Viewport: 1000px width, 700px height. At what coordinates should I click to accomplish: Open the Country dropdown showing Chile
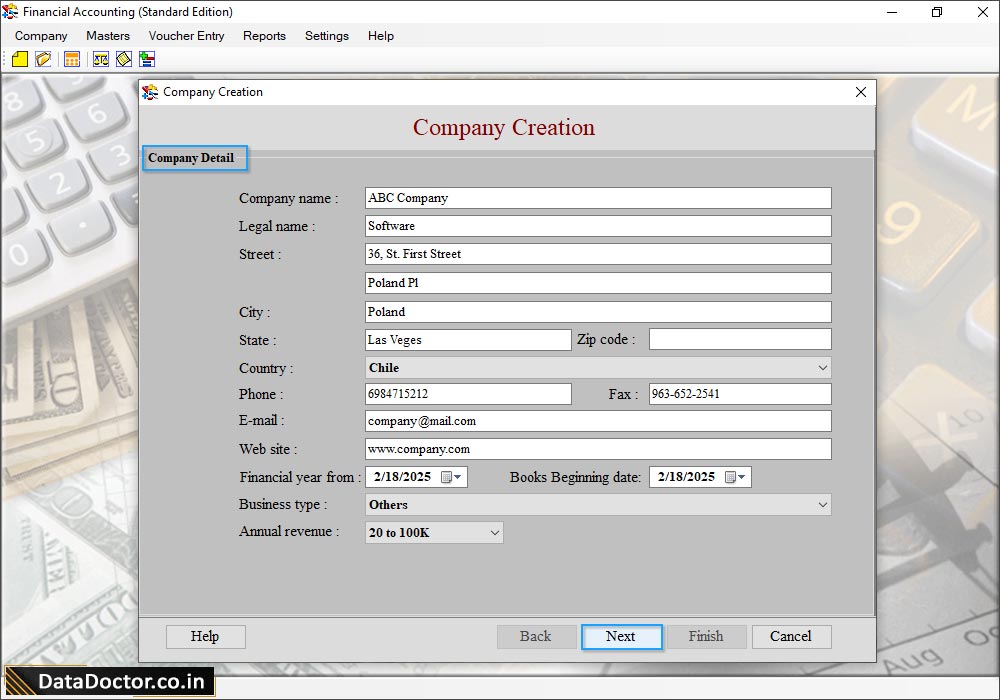(822, 367)
